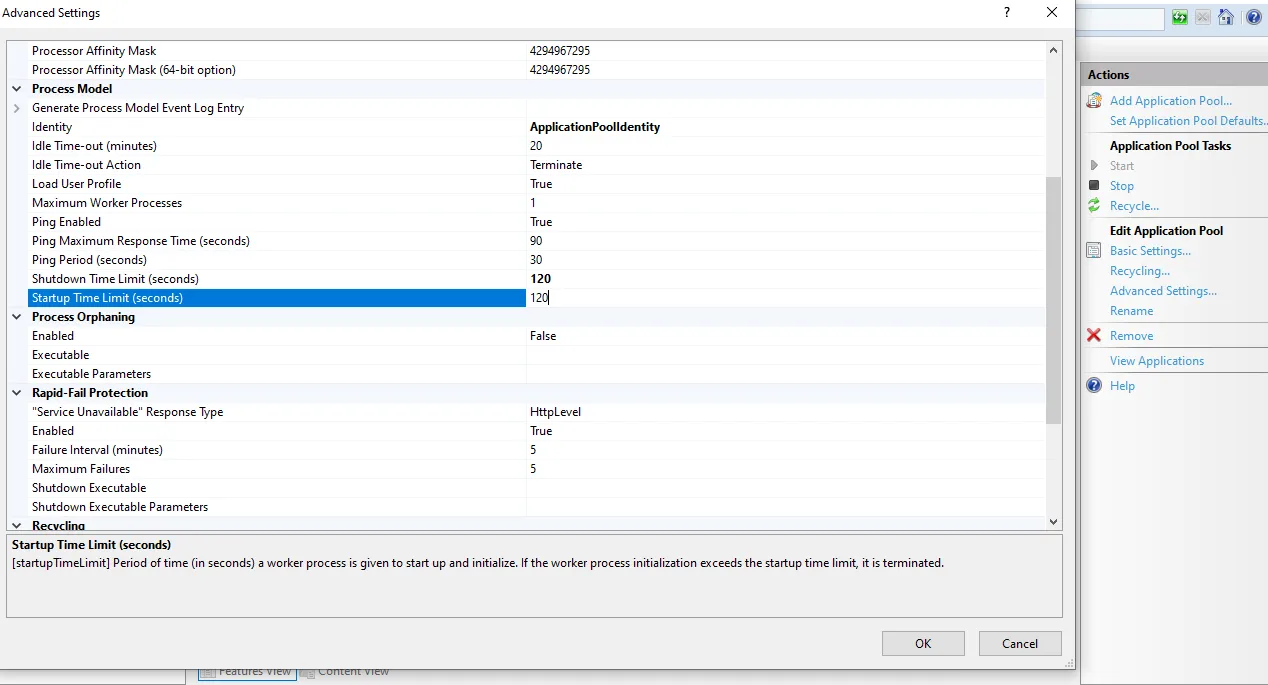Select the Ping Enabled row

point(535,222)
